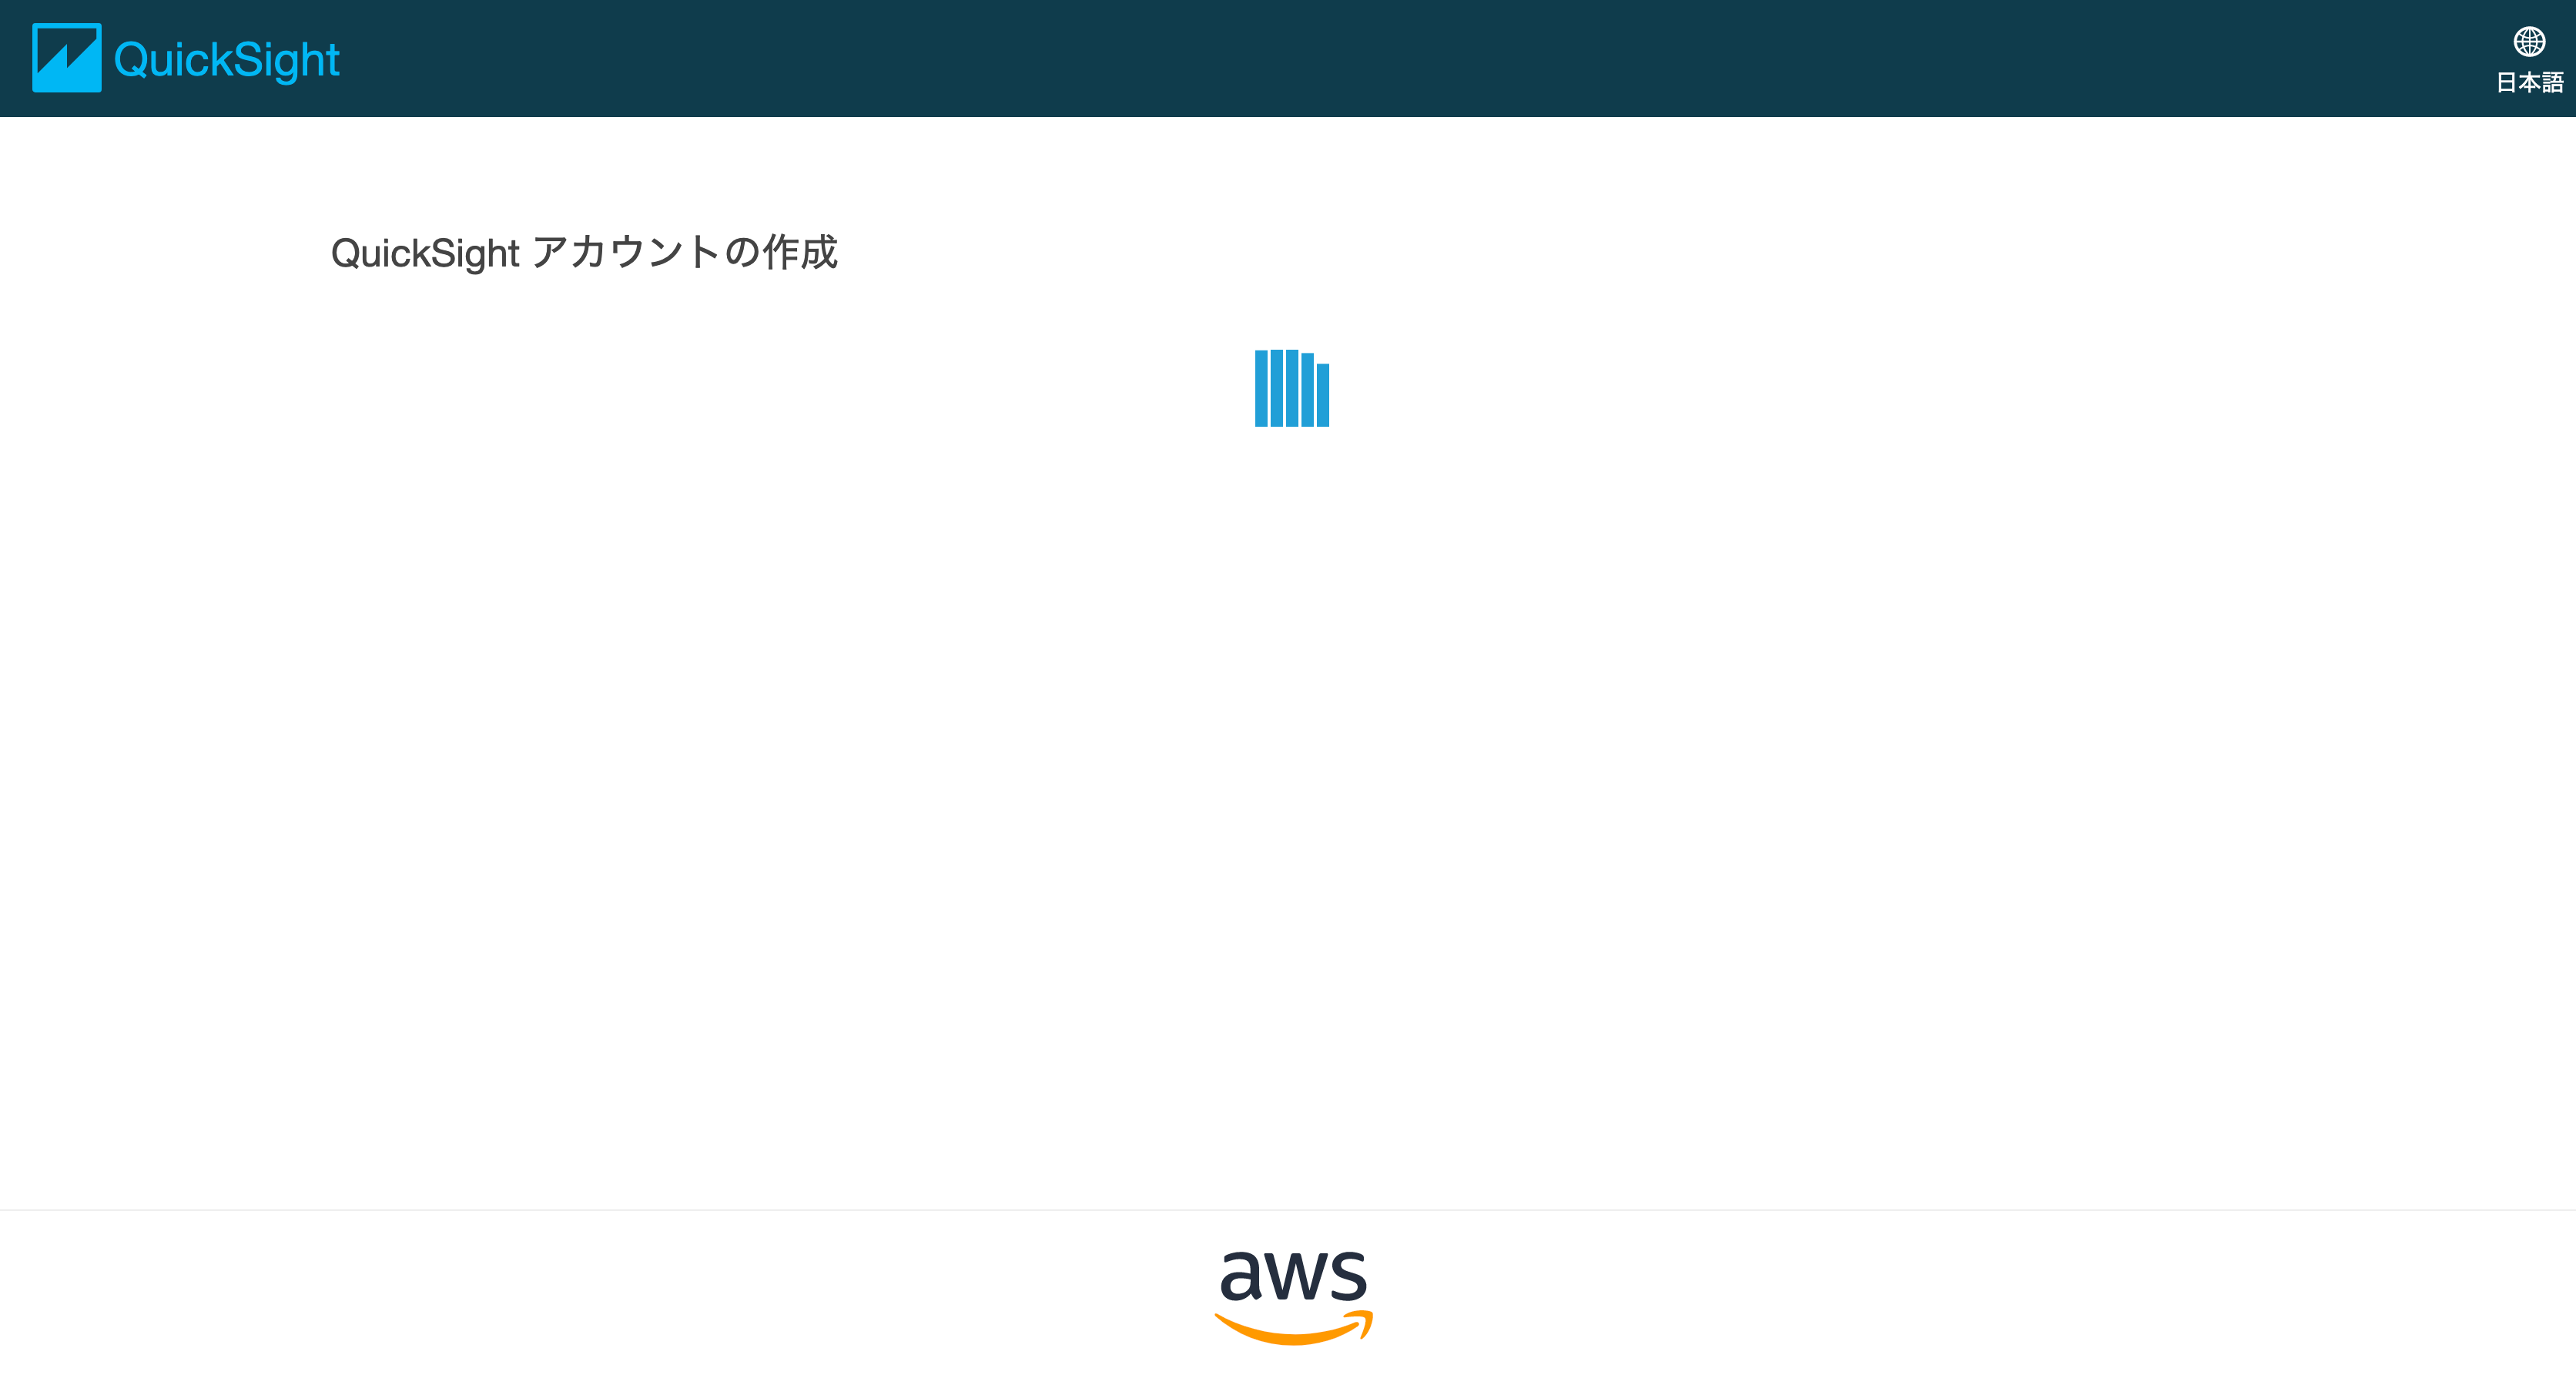Click the middle bar of loading spinner
Screen dimensions: 2576x1385
[x=1292, y=388]
